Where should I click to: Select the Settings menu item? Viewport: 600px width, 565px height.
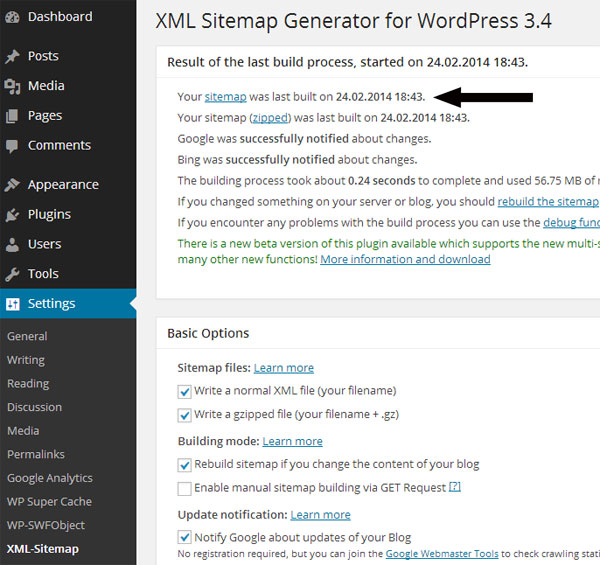click(68, 304)
